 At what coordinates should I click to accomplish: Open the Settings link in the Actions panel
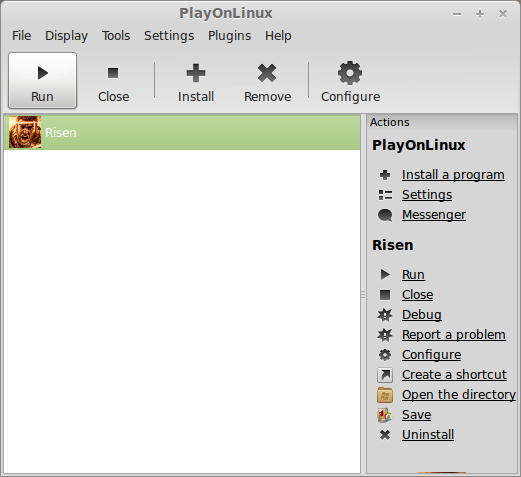click(427, 195)
